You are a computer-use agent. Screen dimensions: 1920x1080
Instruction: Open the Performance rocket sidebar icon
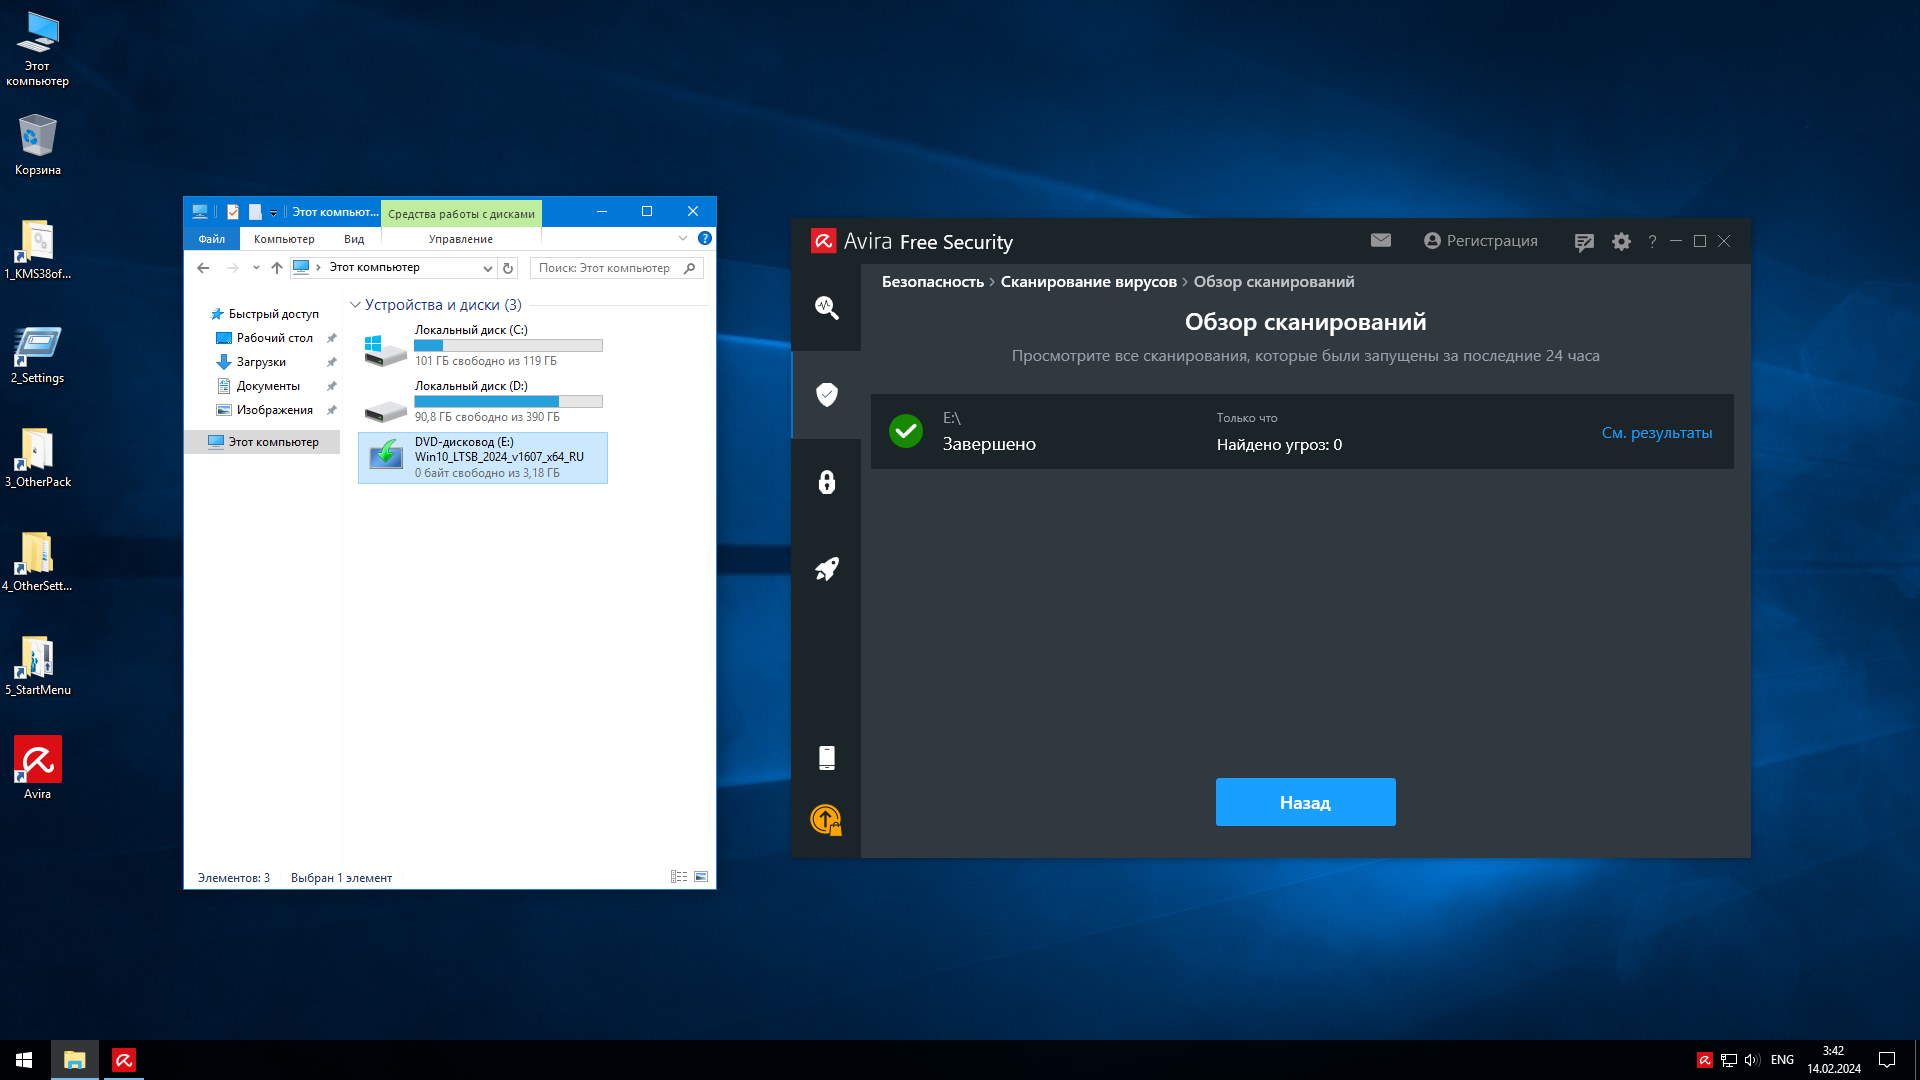pos(826,569)
